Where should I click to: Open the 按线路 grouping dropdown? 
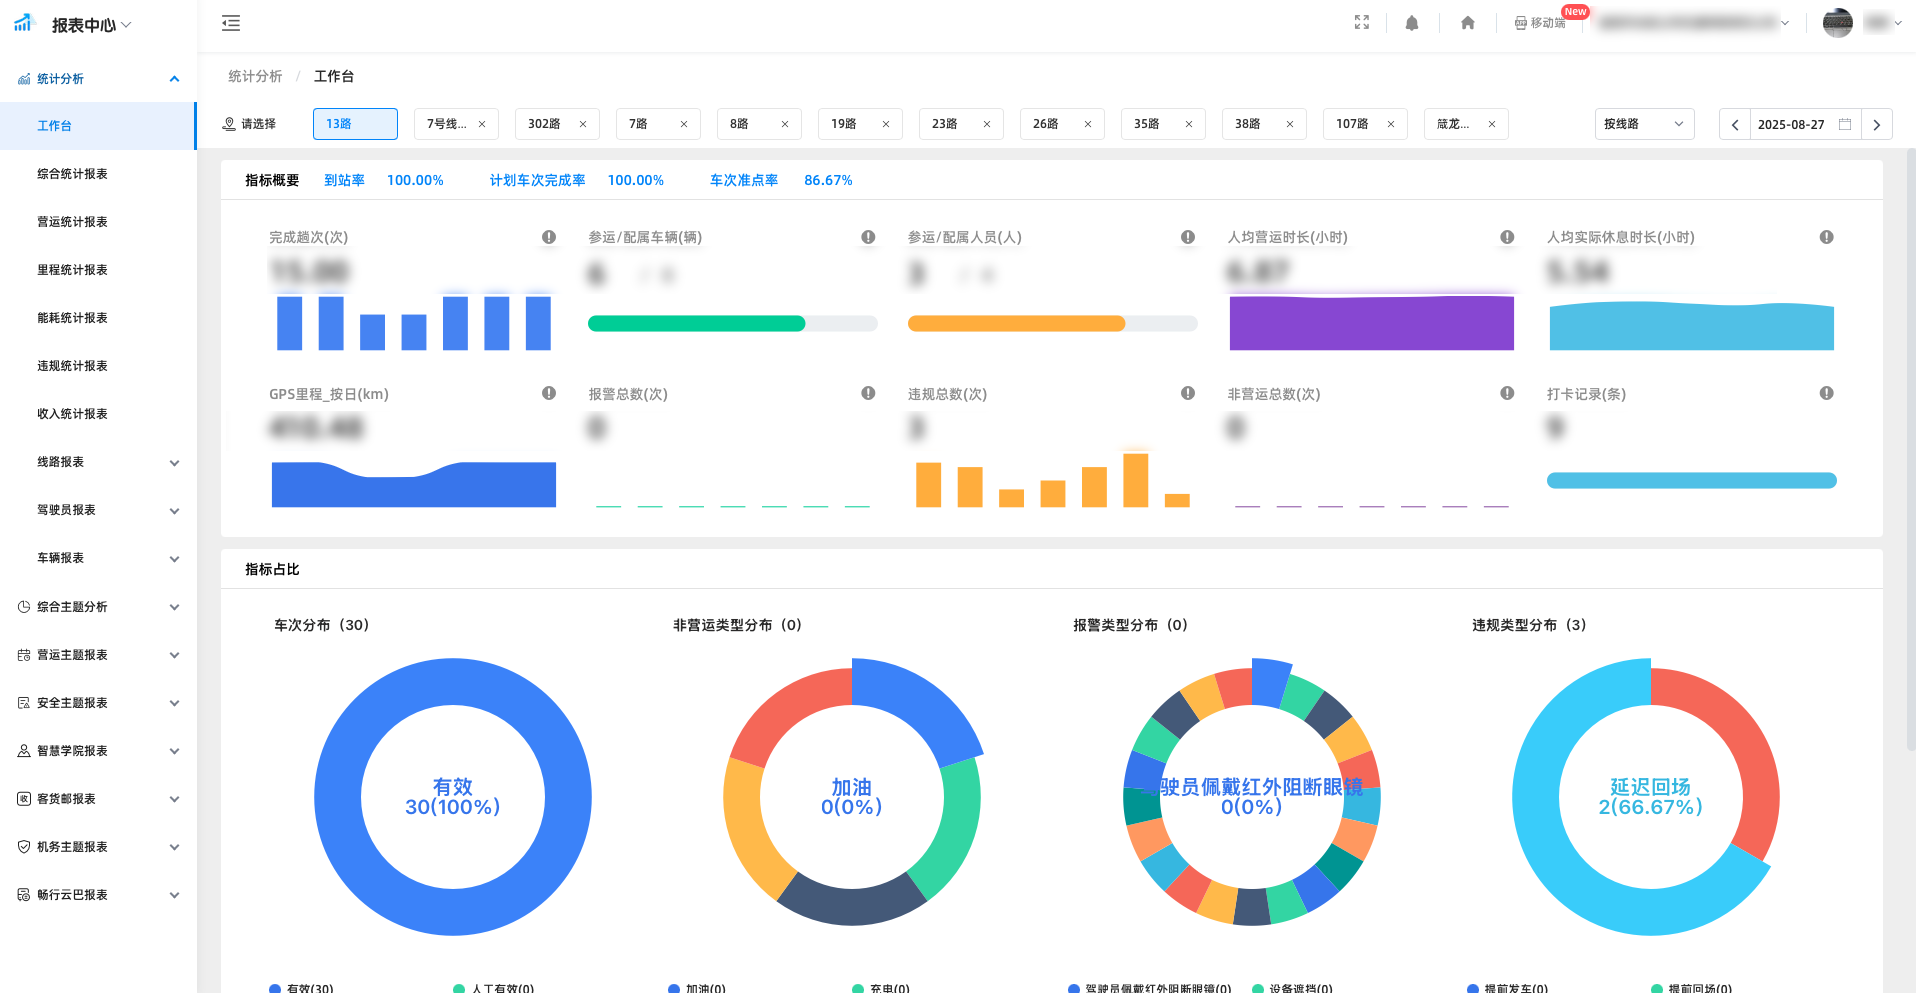coord(1643,124)
